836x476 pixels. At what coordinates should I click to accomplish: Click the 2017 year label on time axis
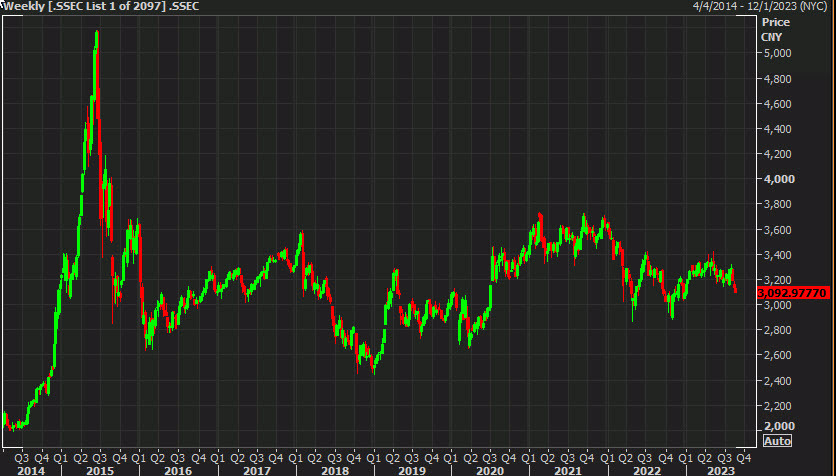click(x=256, y=471)
